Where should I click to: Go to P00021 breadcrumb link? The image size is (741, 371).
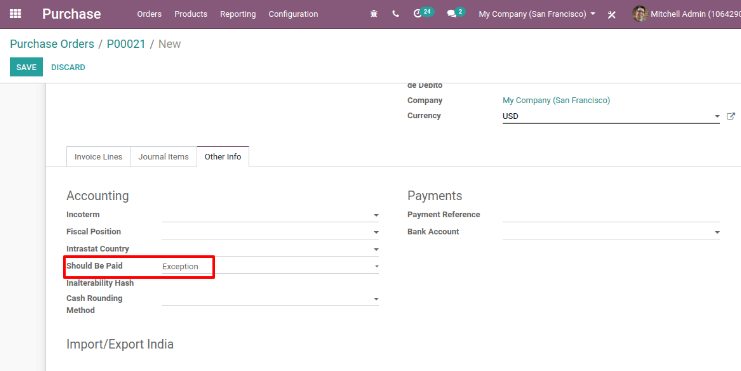[x=126, y=44]
